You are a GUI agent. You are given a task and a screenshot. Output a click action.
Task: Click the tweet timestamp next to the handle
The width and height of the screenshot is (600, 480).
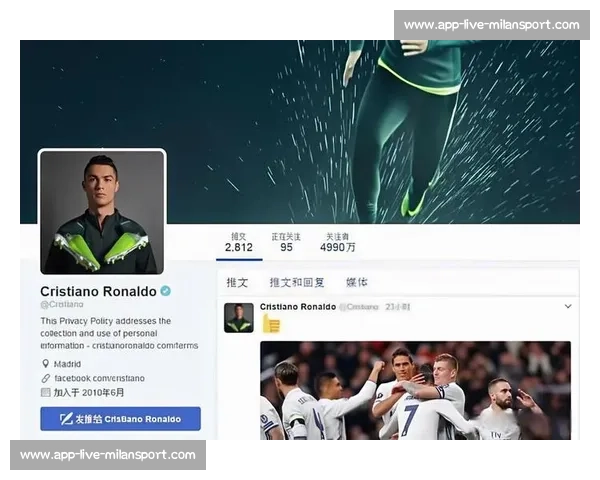398,307
